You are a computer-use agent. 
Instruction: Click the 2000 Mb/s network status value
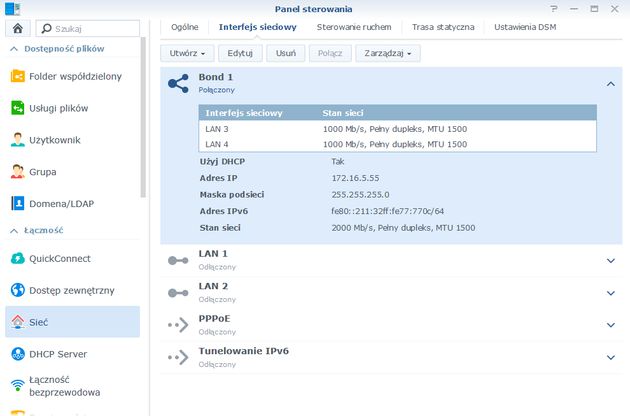click(403, 227)
